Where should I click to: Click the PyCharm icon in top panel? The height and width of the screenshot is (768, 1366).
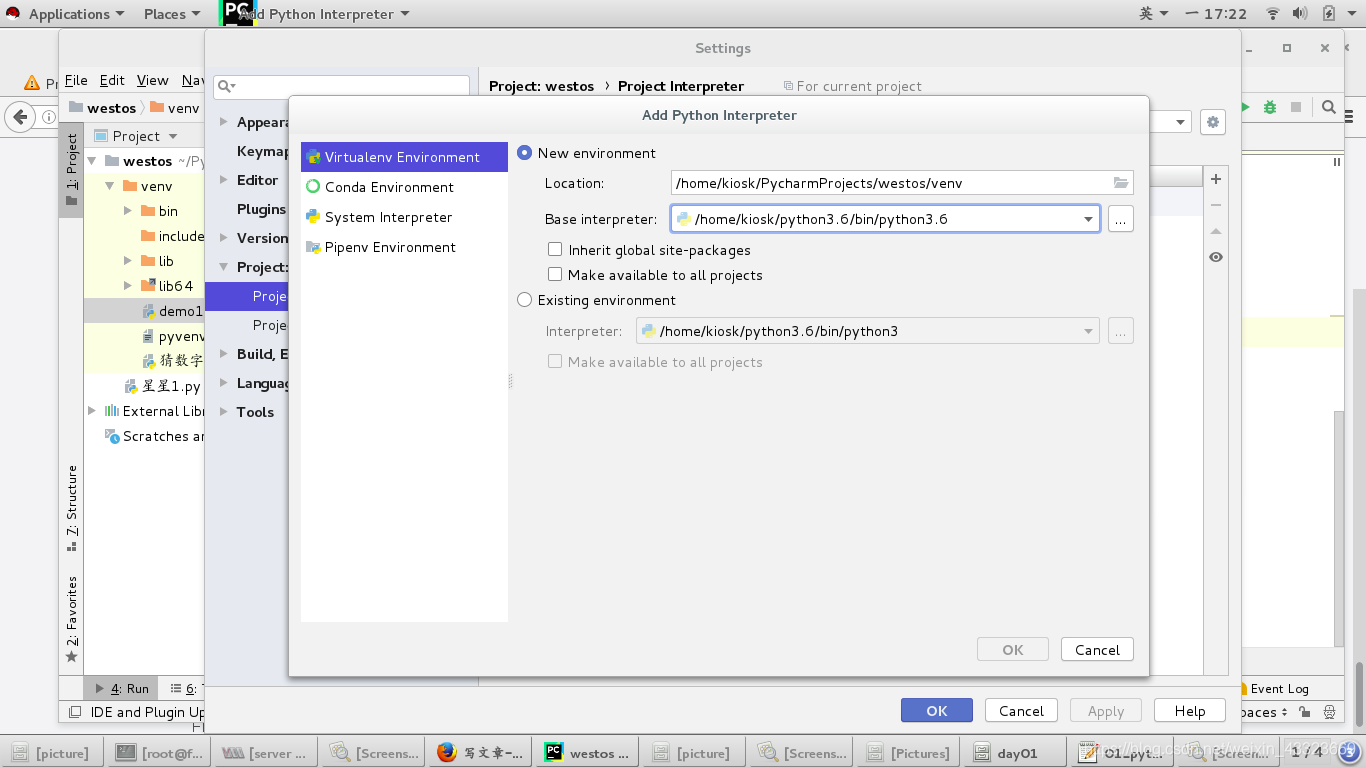238,13
